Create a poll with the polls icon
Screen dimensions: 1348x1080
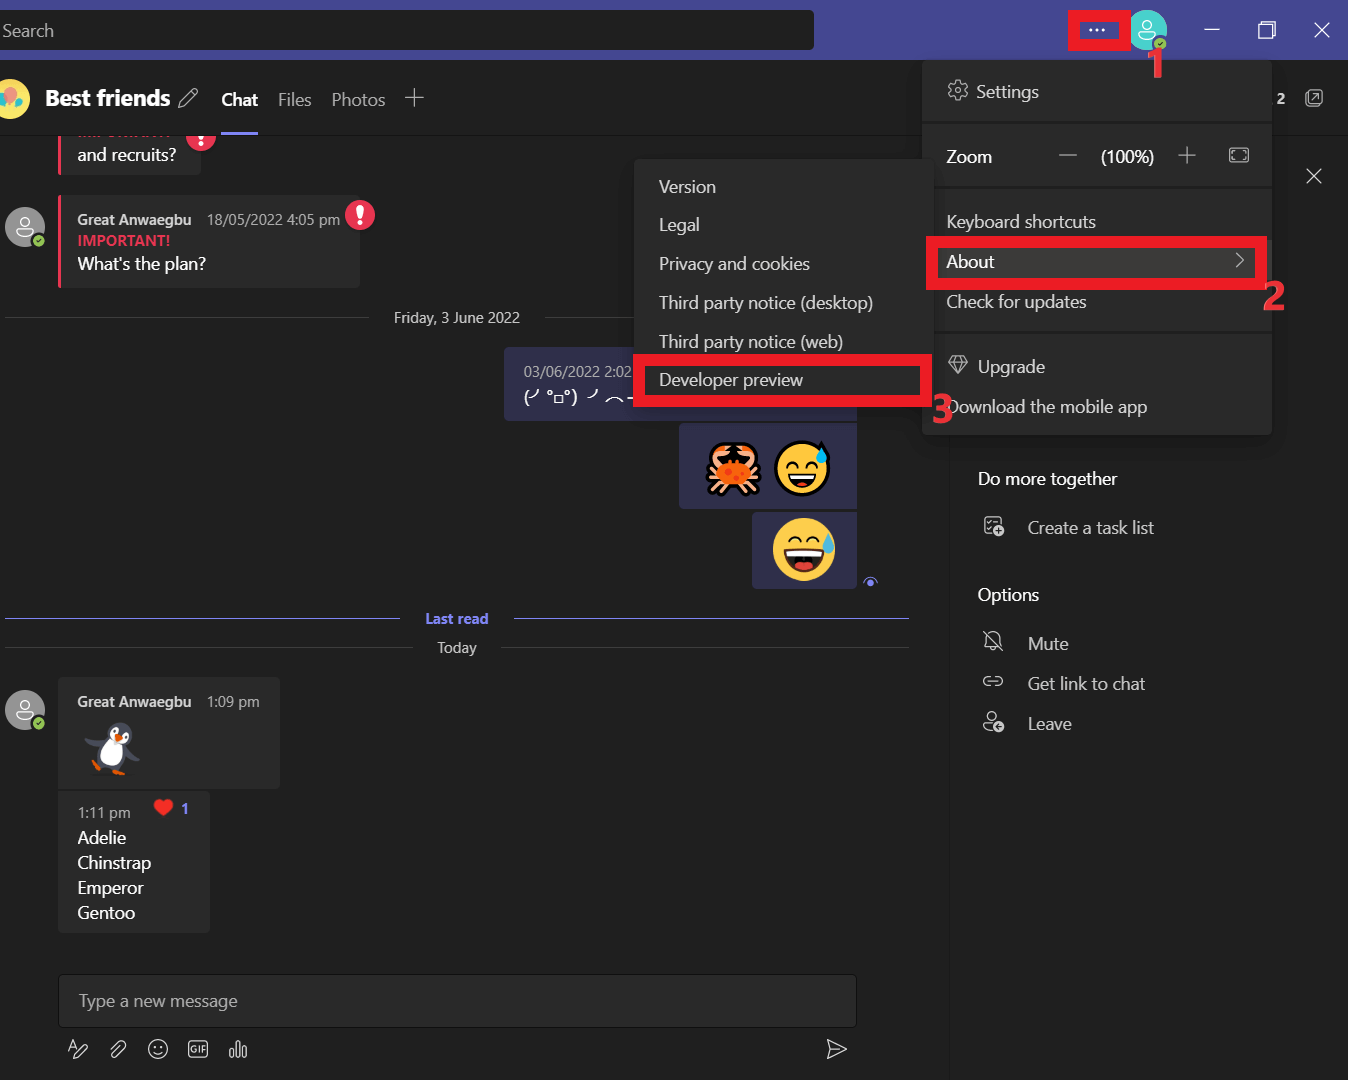238,1049
